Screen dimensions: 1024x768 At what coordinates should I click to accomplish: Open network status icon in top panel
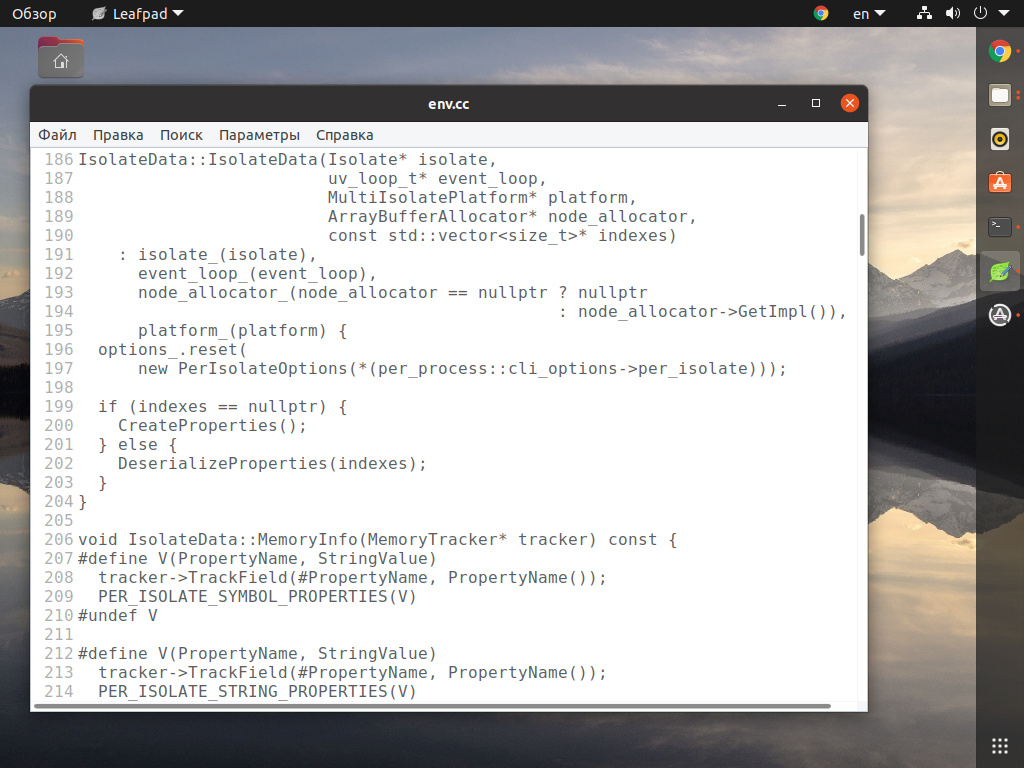click(924, 13)
